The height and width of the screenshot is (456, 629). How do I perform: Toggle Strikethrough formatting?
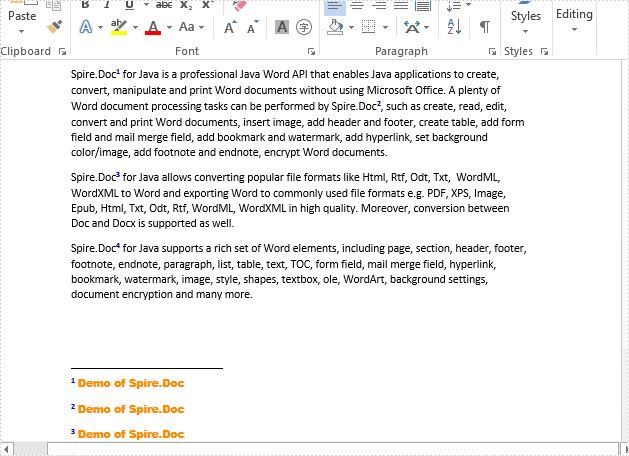point(164,5)
